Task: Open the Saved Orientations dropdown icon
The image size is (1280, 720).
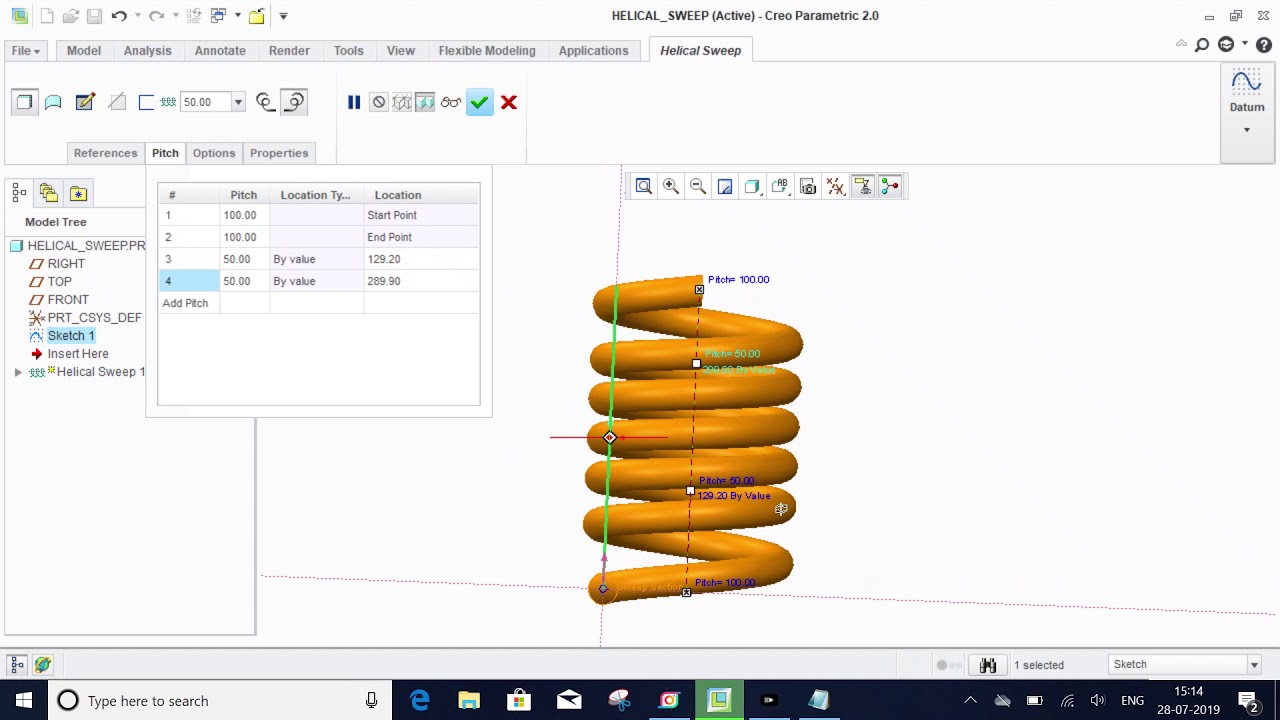Action: pyautogui.click(x=780, y=186)
